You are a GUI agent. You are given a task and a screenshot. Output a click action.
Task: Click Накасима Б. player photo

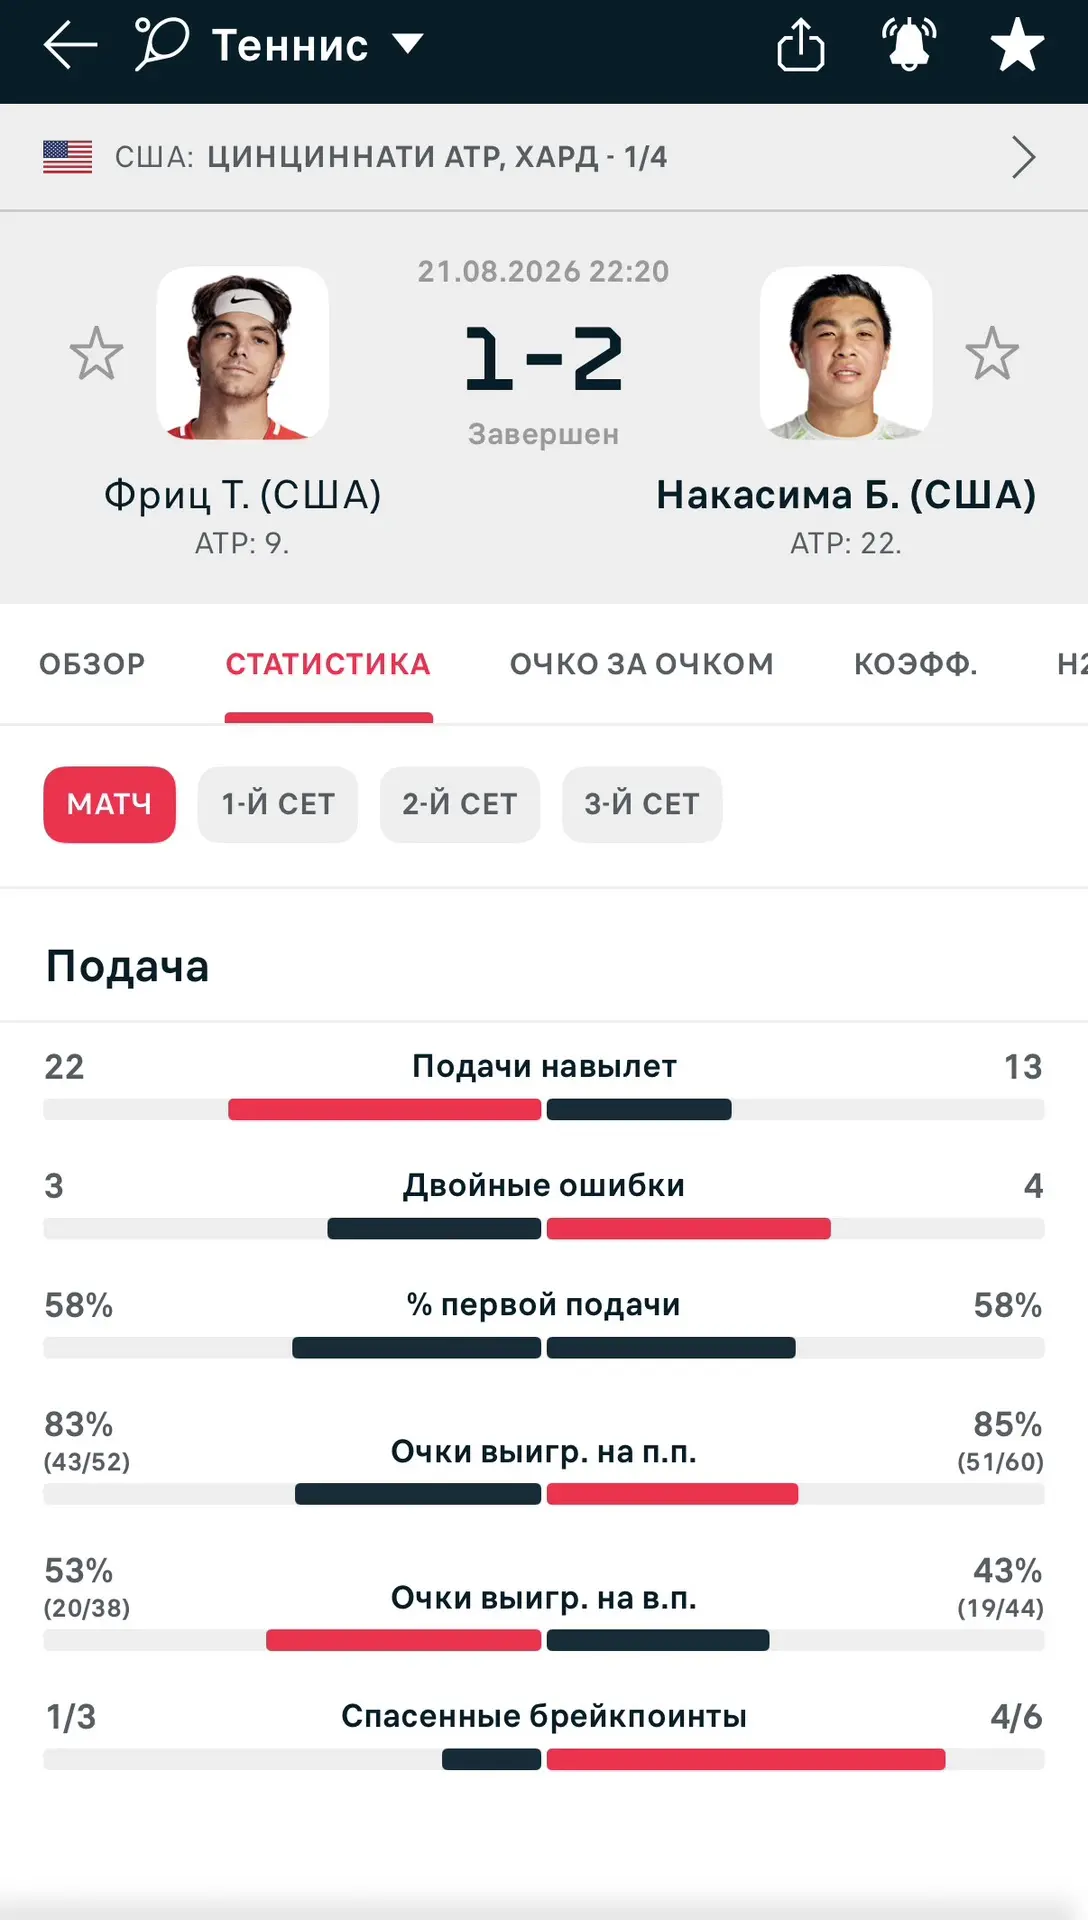(x=846, y=353)
